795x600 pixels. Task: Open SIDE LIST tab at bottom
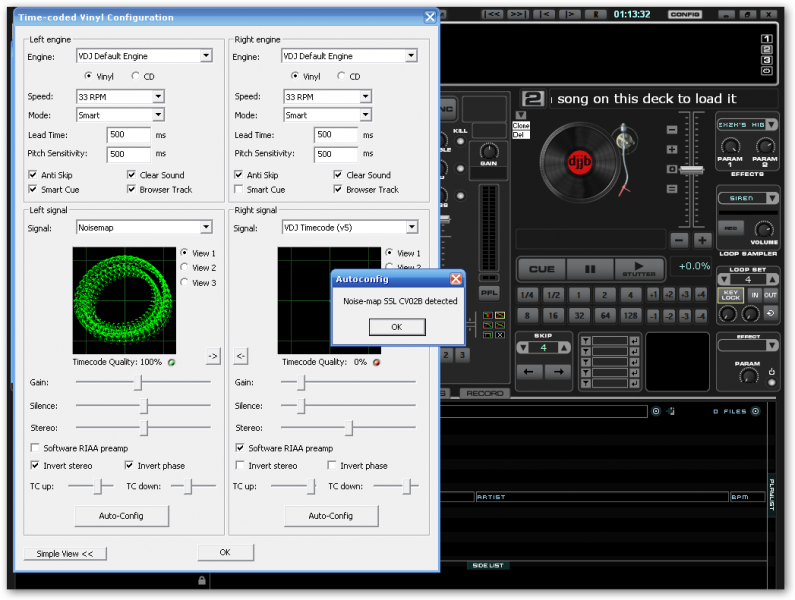coord(488,565)
